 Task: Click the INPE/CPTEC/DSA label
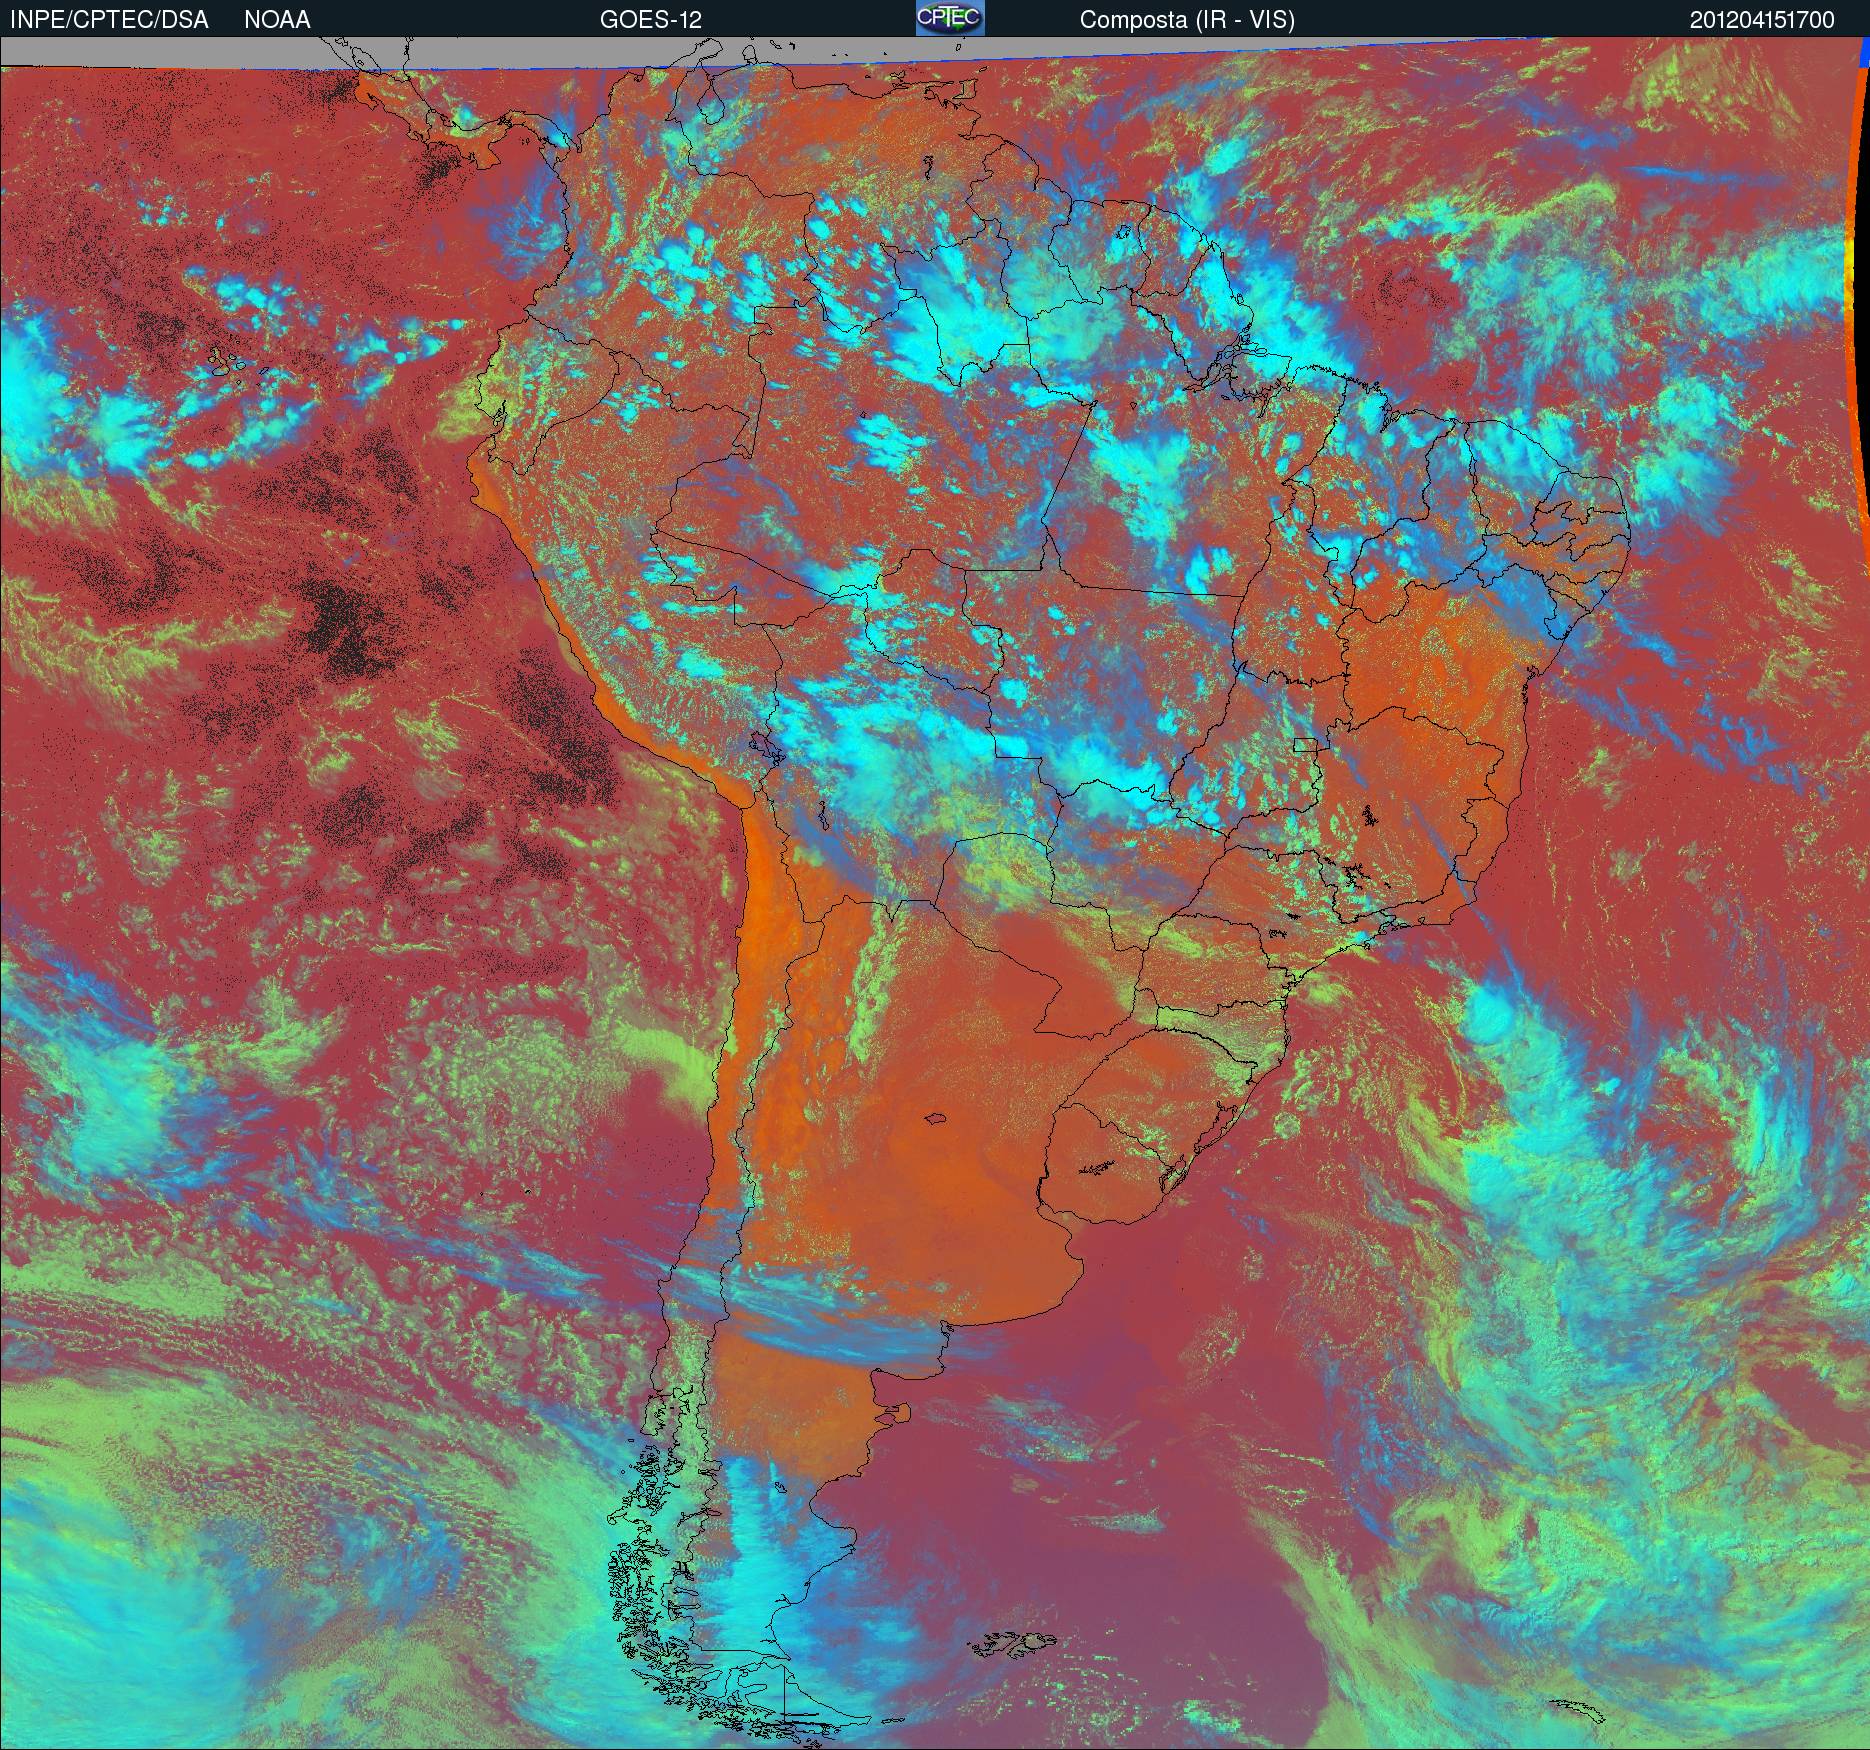point(109,20)
